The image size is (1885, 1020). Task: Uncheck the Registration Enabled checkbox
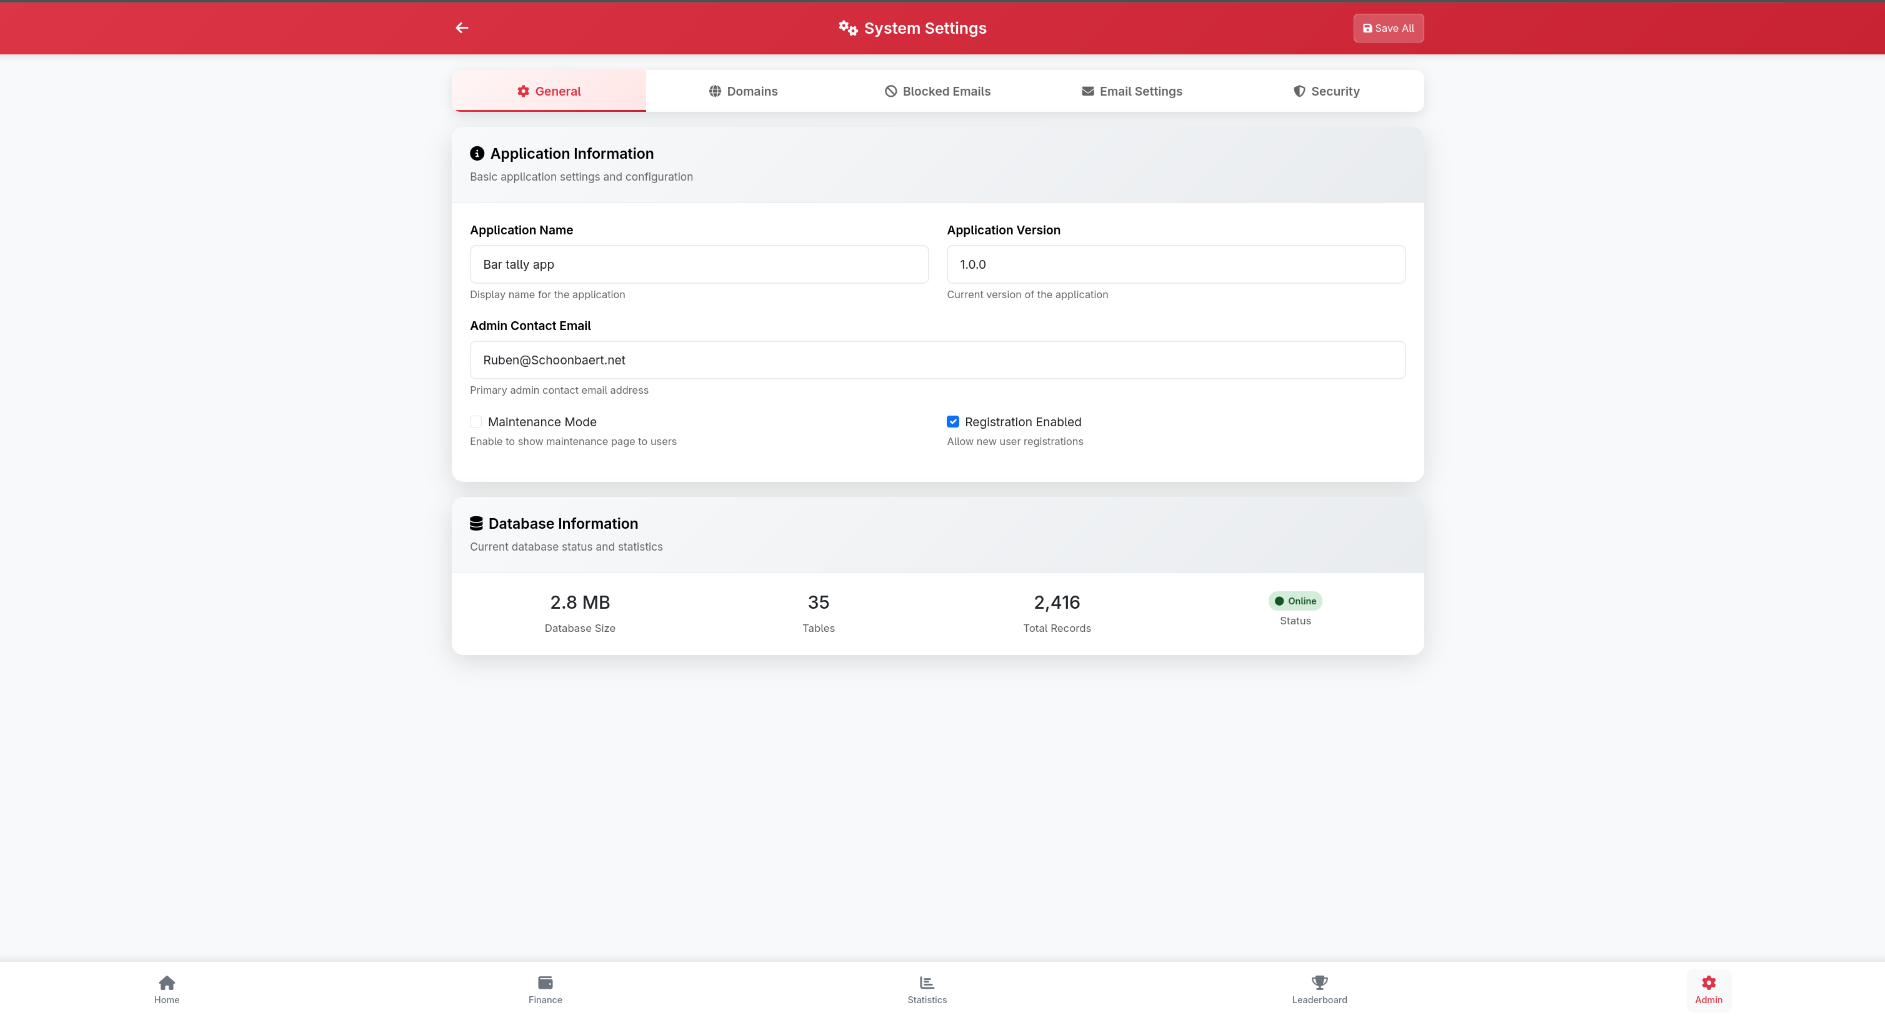pyautogui.click(x=953, y=422)
